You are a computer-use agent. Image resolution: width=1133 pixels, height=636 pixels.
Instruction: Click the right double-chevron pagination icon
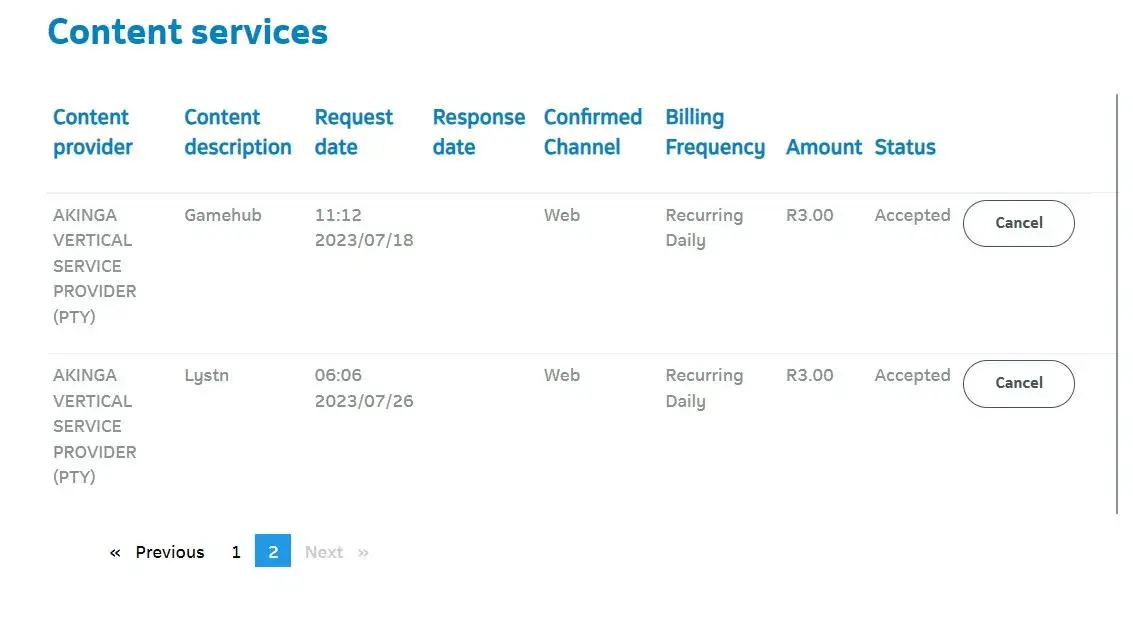pyautogui.click(x=363, y=552)
